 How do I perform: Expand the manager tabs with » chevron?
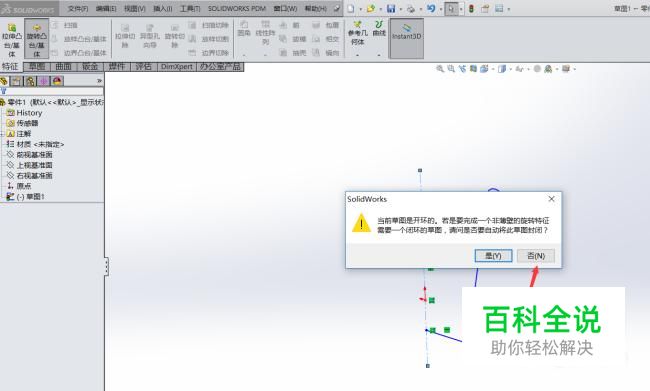pos(99,80)
